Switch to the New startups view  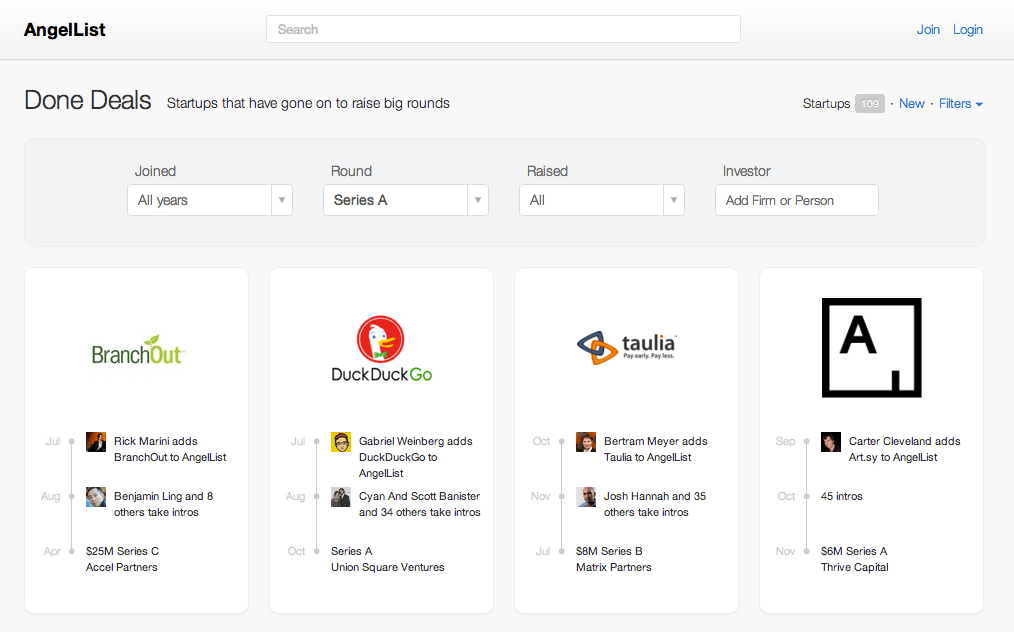click(911, 104)
